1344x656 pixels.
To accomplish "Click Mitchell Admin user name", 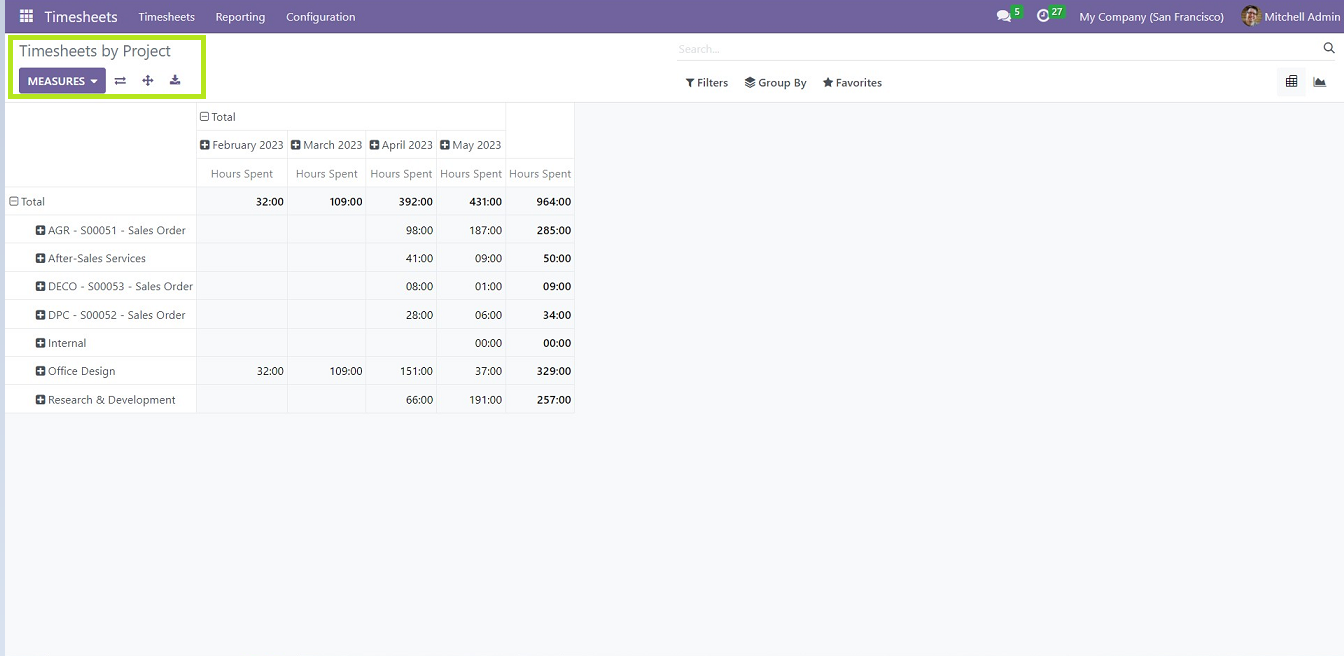I will point(1302,17).
